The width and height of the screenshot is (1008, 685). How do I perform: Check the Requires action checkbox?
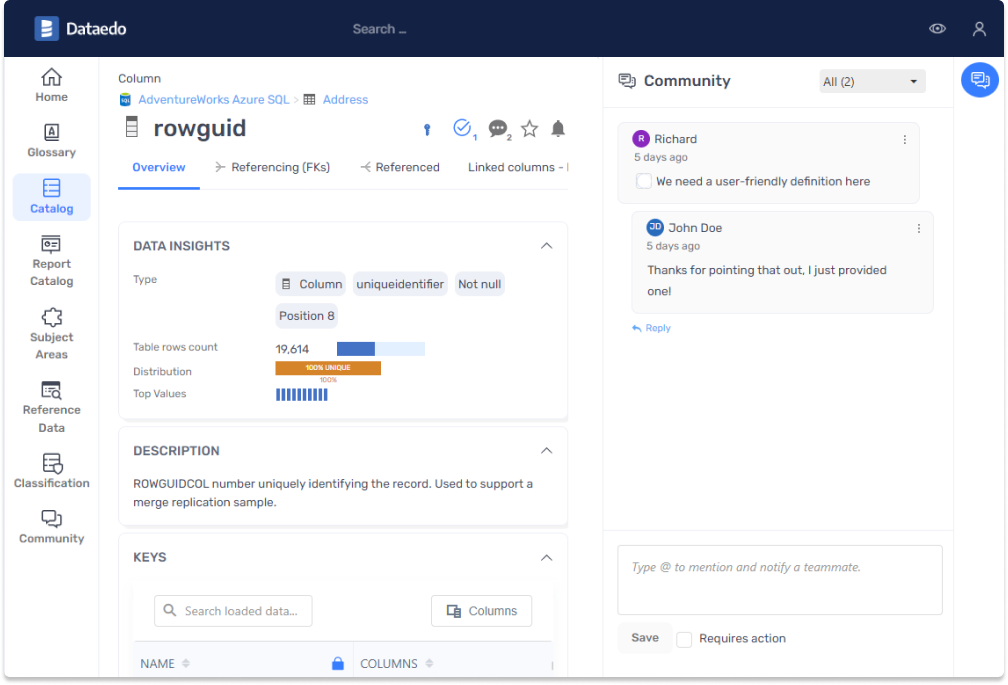click(684, 638)
